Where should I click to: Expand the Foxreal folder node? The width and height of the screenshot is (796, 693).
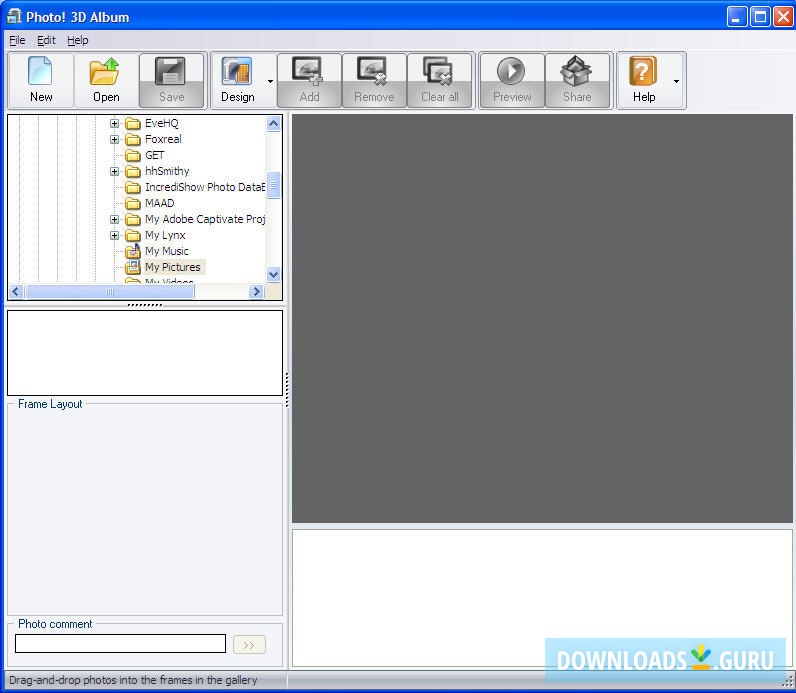pos(114,139)
